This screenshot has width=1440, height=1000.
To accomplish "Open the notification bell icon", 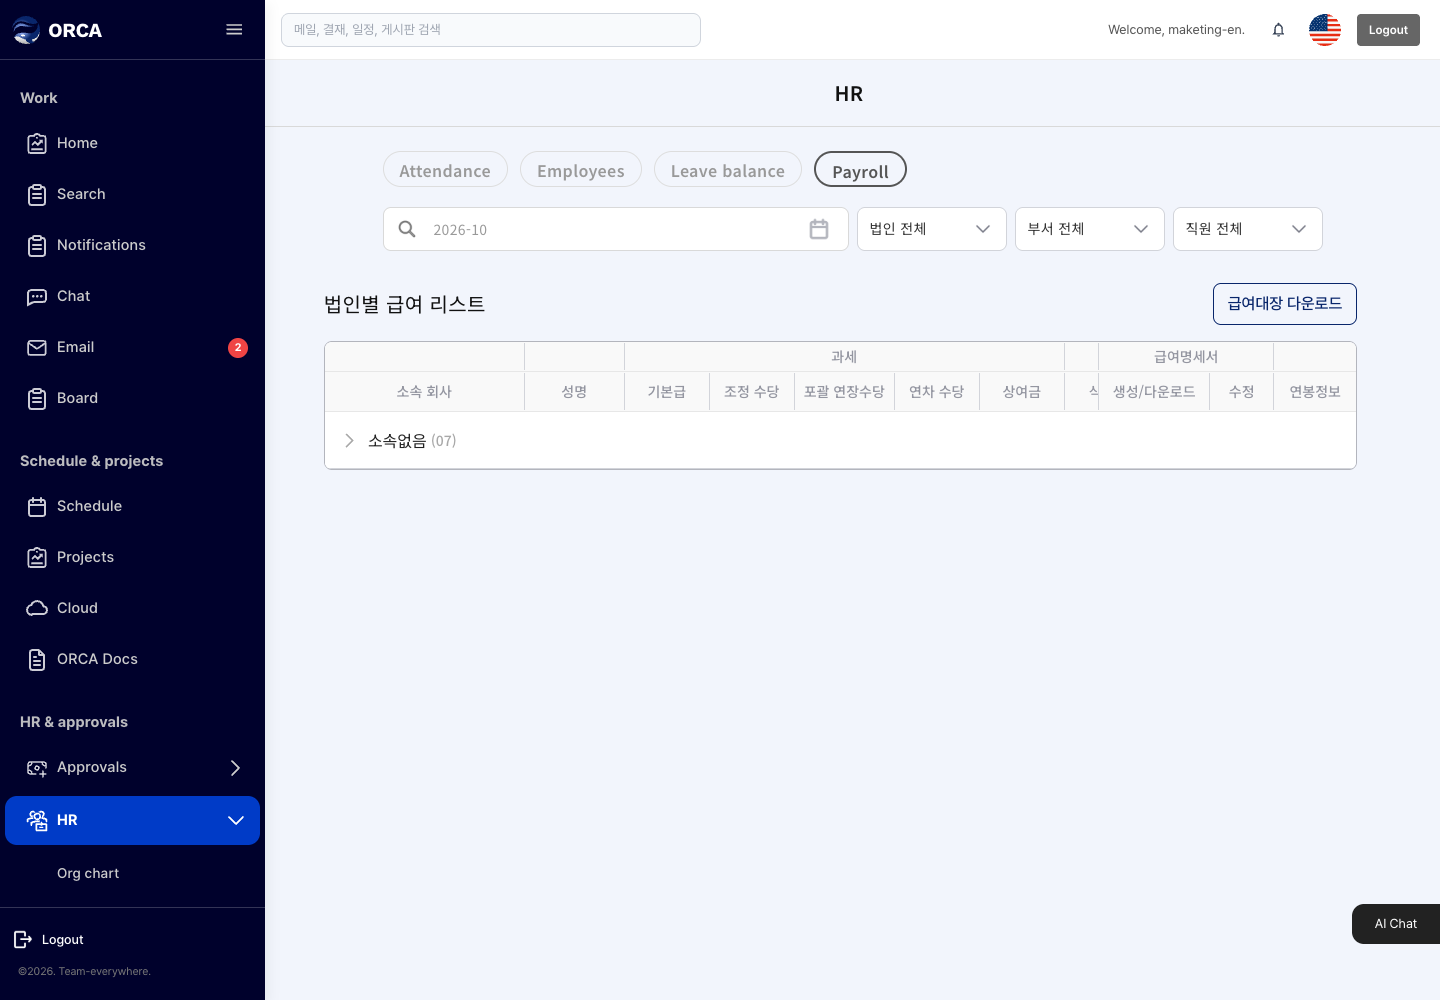I will [x=1278, y=30].
